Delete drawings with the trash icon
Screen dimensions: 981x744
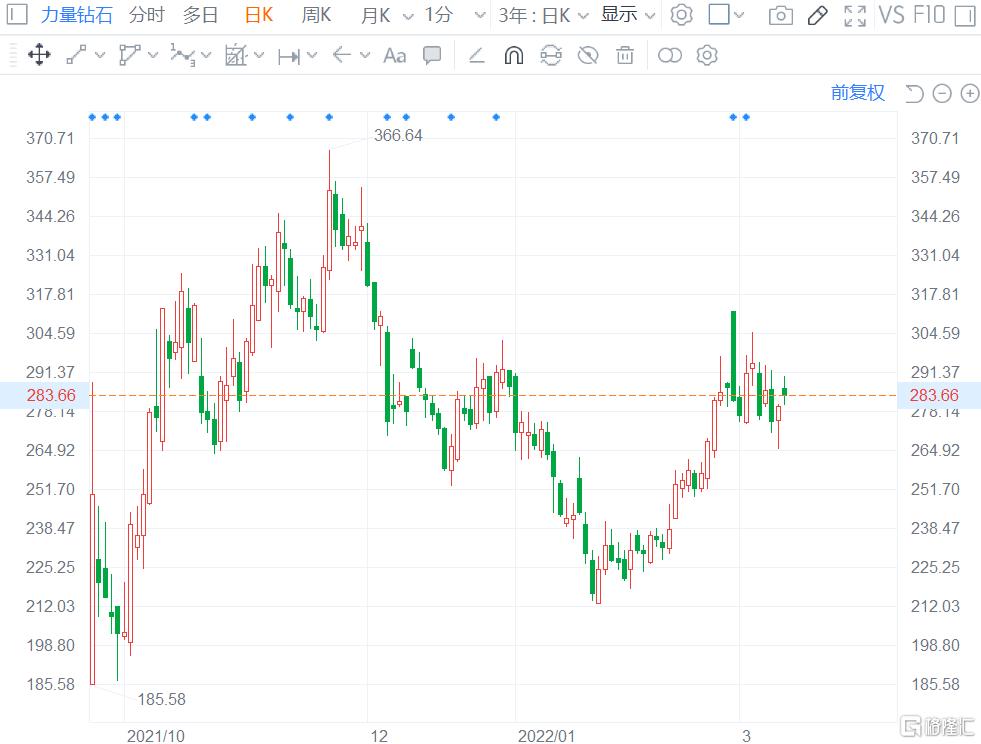click(625, 55)
